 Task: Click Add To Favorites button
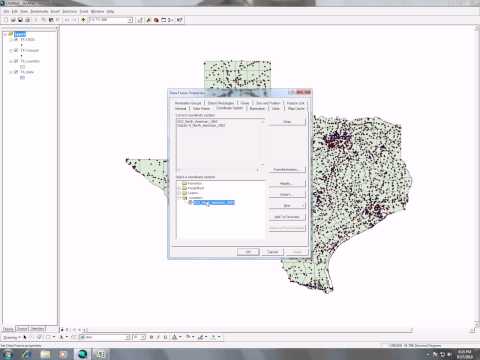coord(287,217)
